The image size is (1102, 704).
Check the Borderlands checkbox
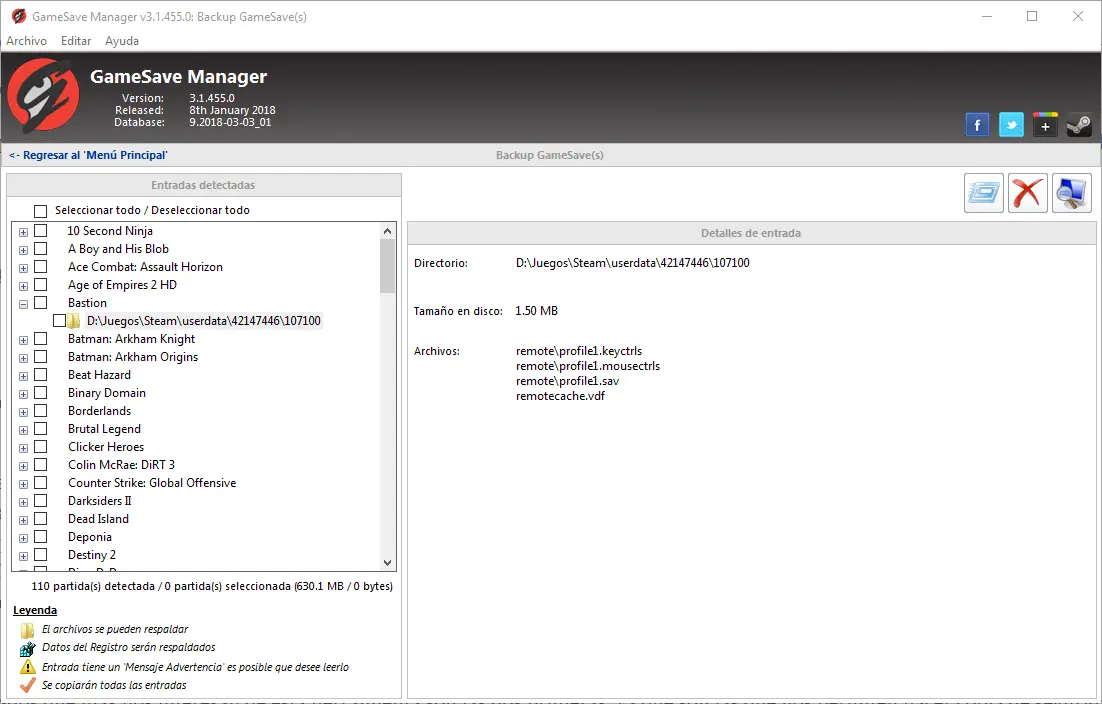[x=41, y=411]
